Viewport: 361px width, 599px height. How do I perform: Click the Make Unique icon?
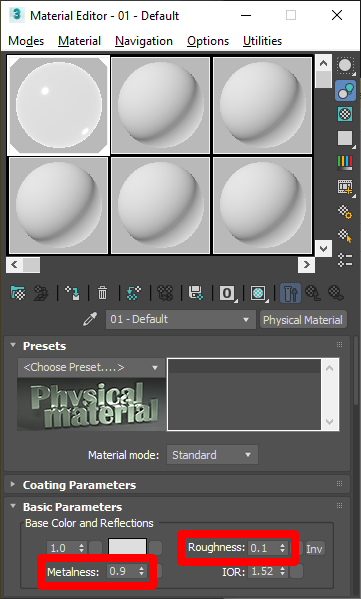(x=165, y=293)
